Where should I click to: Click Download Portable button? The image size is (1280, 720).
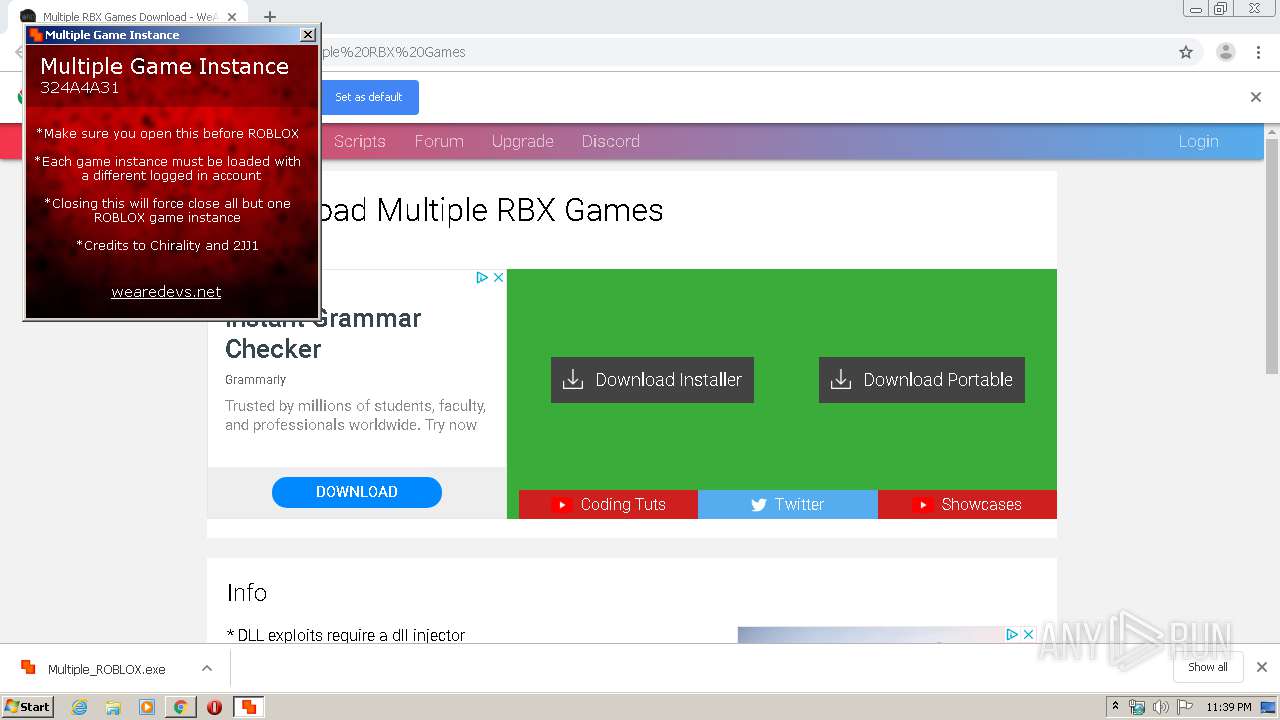[922, 380]
